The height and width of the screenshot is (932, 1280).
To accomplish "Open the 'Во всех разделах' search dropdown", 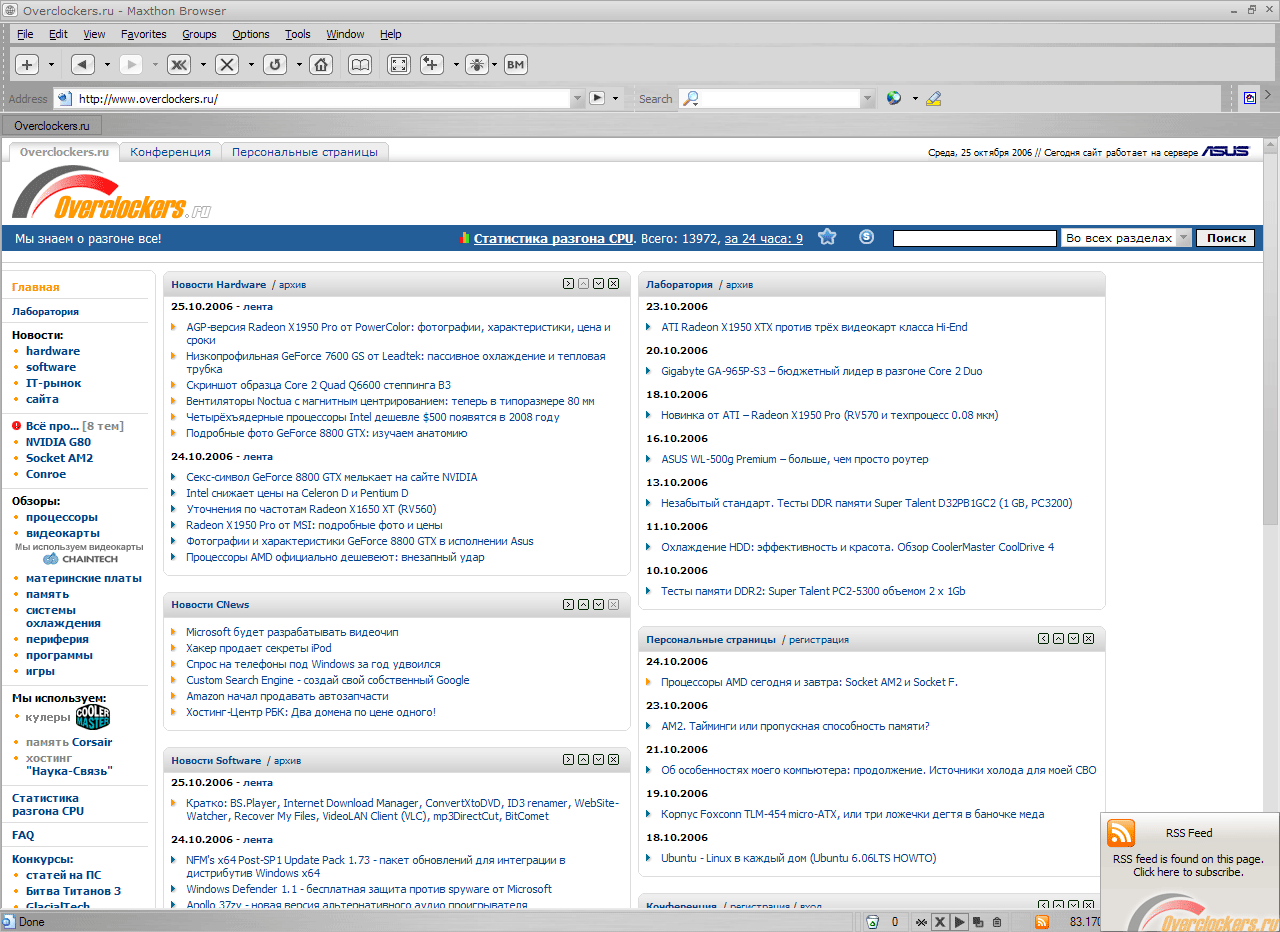I will pyautogui.click(x=1183, y=238).
